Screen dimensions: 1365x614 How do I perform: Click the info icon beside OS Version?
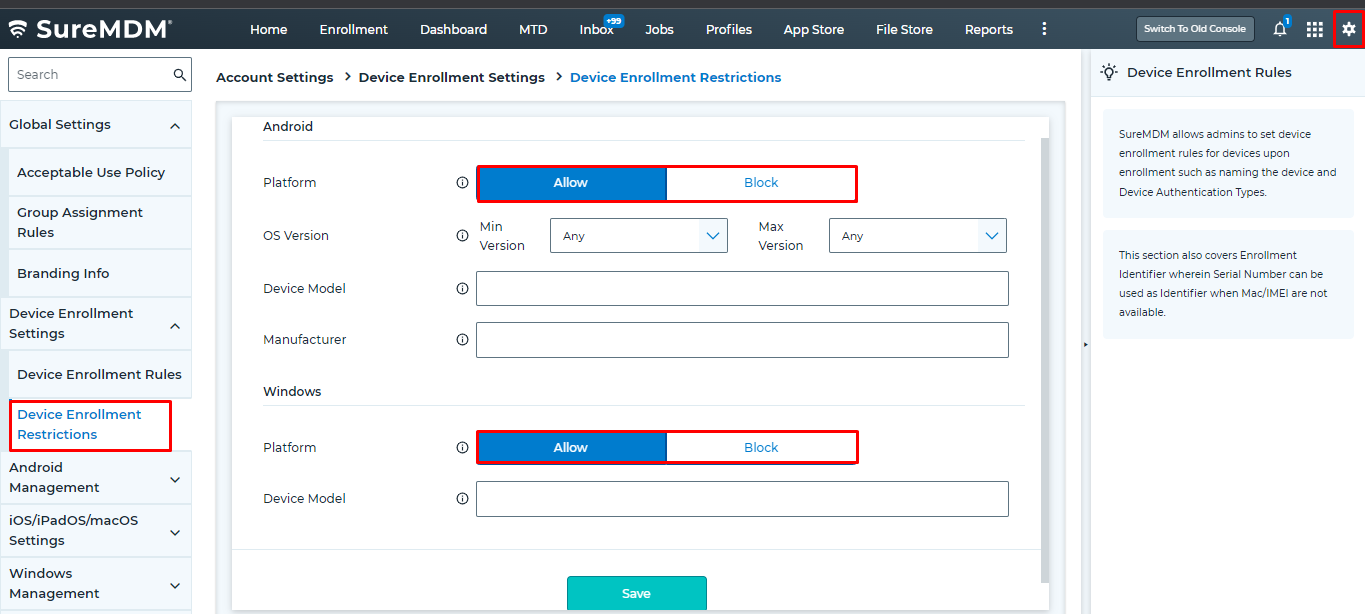pos(461,235)
